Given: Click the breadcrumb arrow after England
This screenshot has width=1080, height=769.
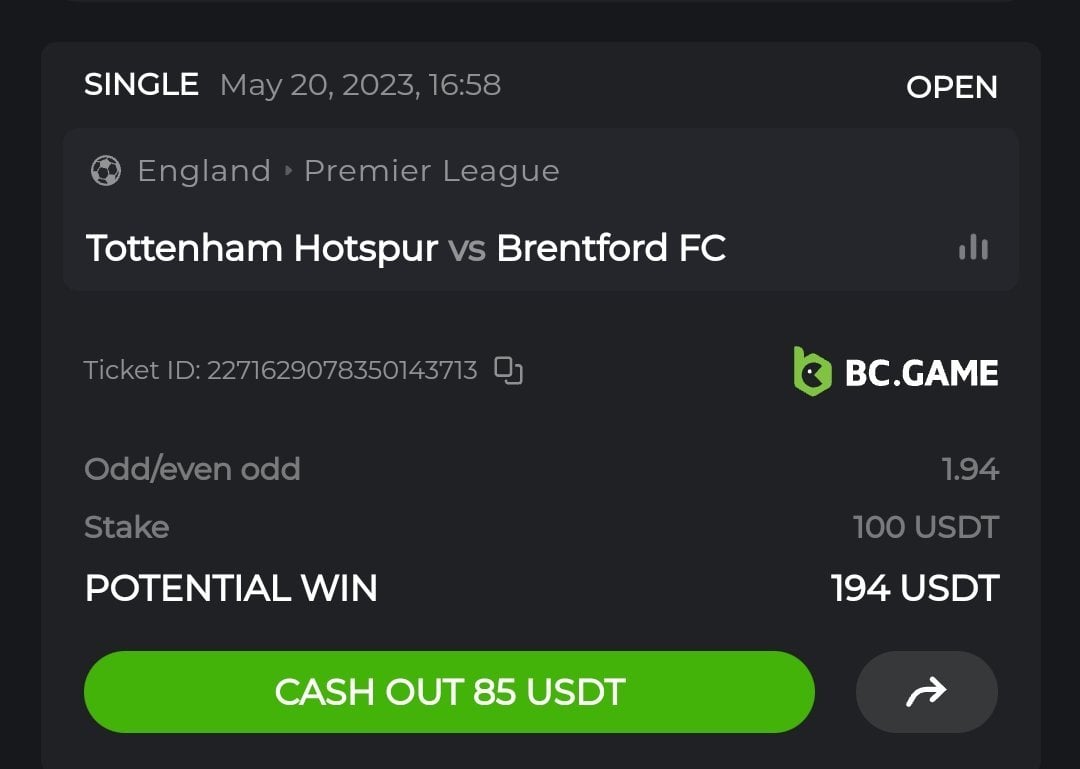Looking at the screenshot, I should (x=288, y=171).
